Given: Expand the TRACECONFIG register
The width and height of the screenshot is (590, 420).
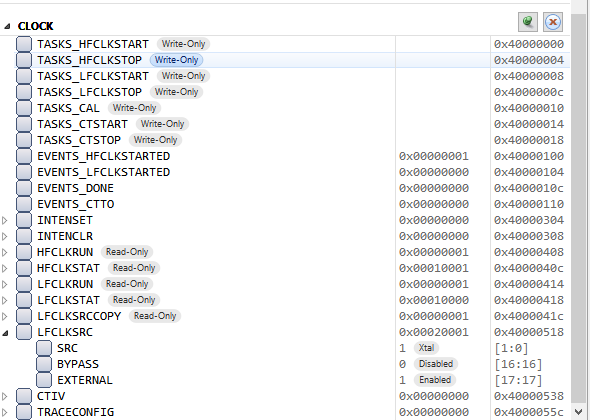Looking at the screenshot, I should pyautogui.click(x=5, y=412).
